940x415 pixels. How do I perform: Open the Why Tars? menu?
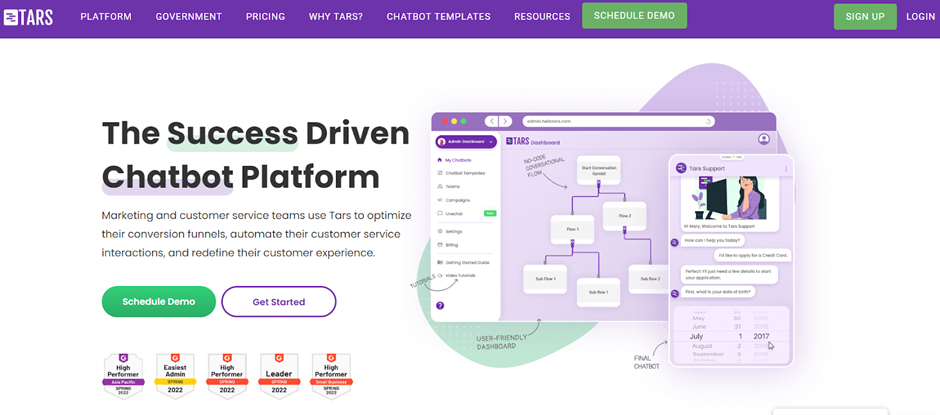[x=336, y=17]
